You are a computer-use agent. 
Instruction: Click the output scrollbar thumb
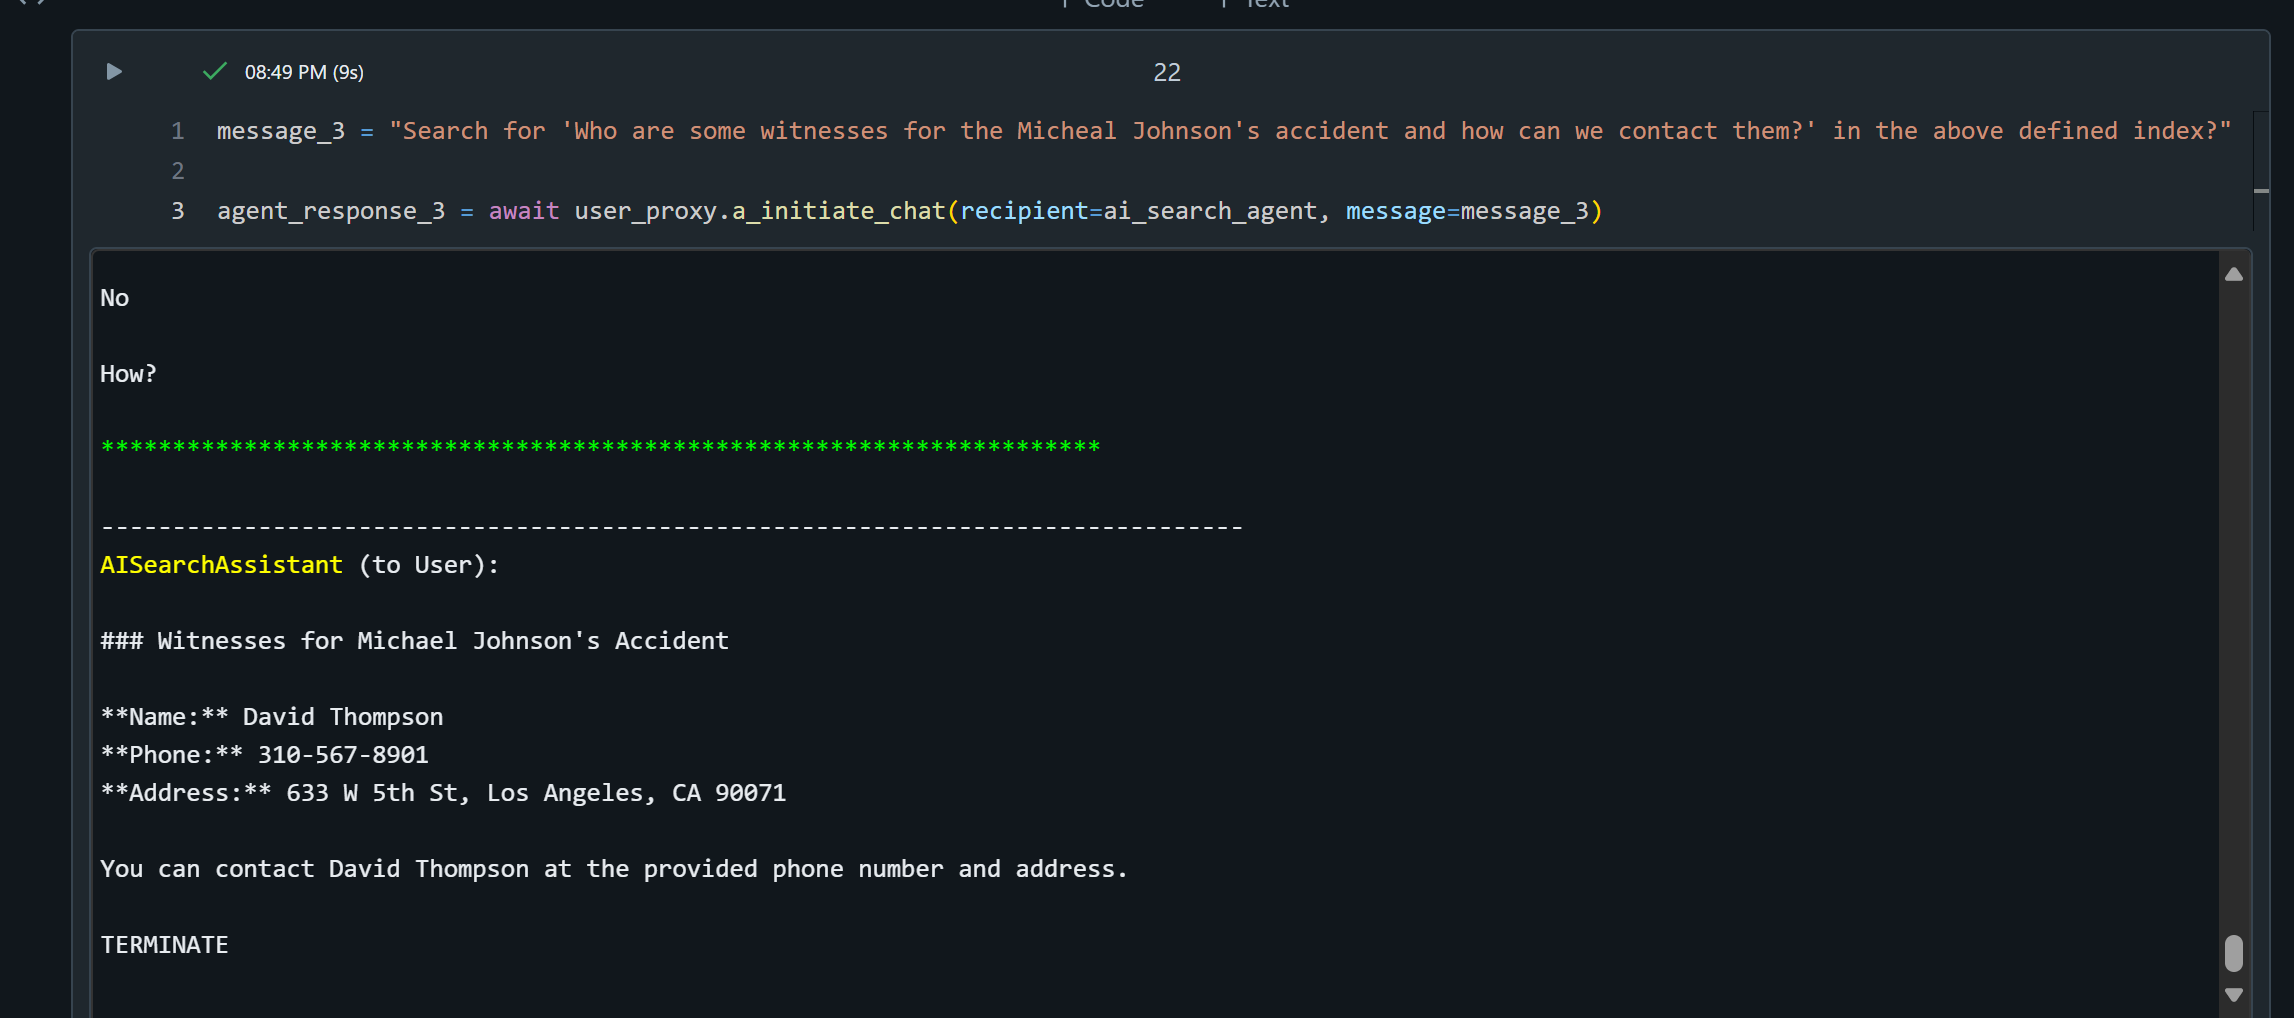point(2233,953)
